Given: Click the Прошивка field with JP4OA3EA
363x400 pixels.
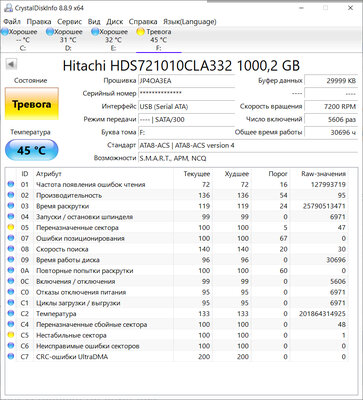Looking at the screenshot, I should 187,81.
